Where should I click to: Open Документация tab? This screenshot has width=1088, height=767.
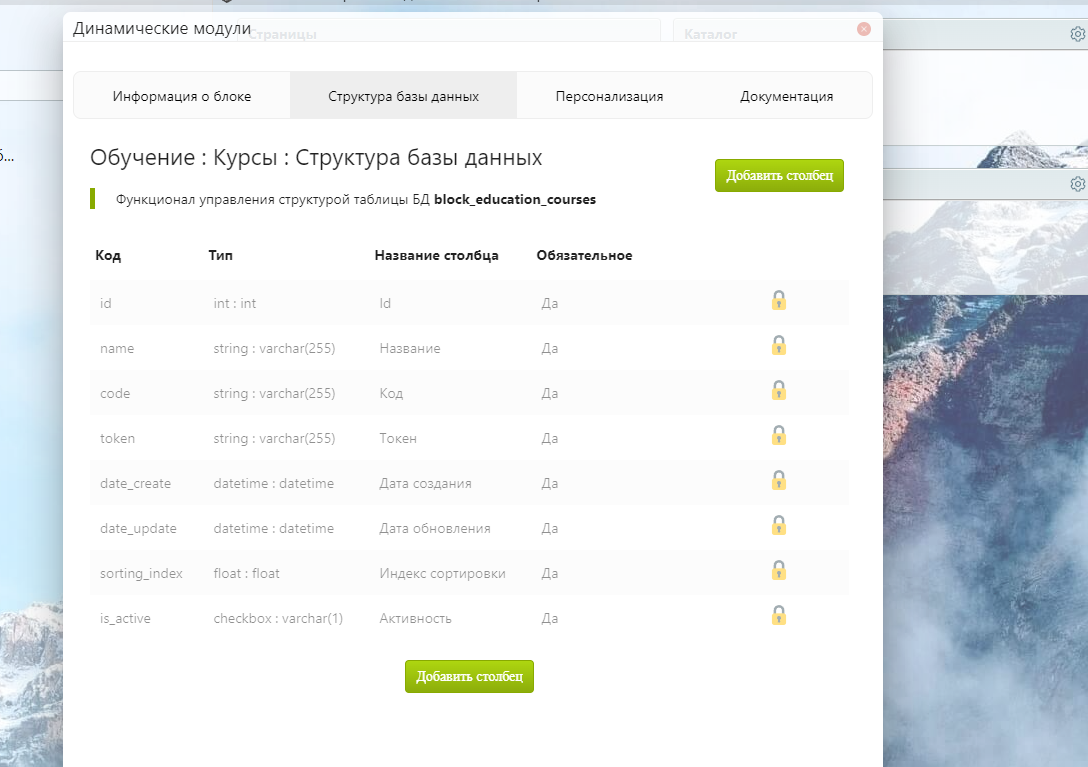pyautogui.click(x=786, y=96)
